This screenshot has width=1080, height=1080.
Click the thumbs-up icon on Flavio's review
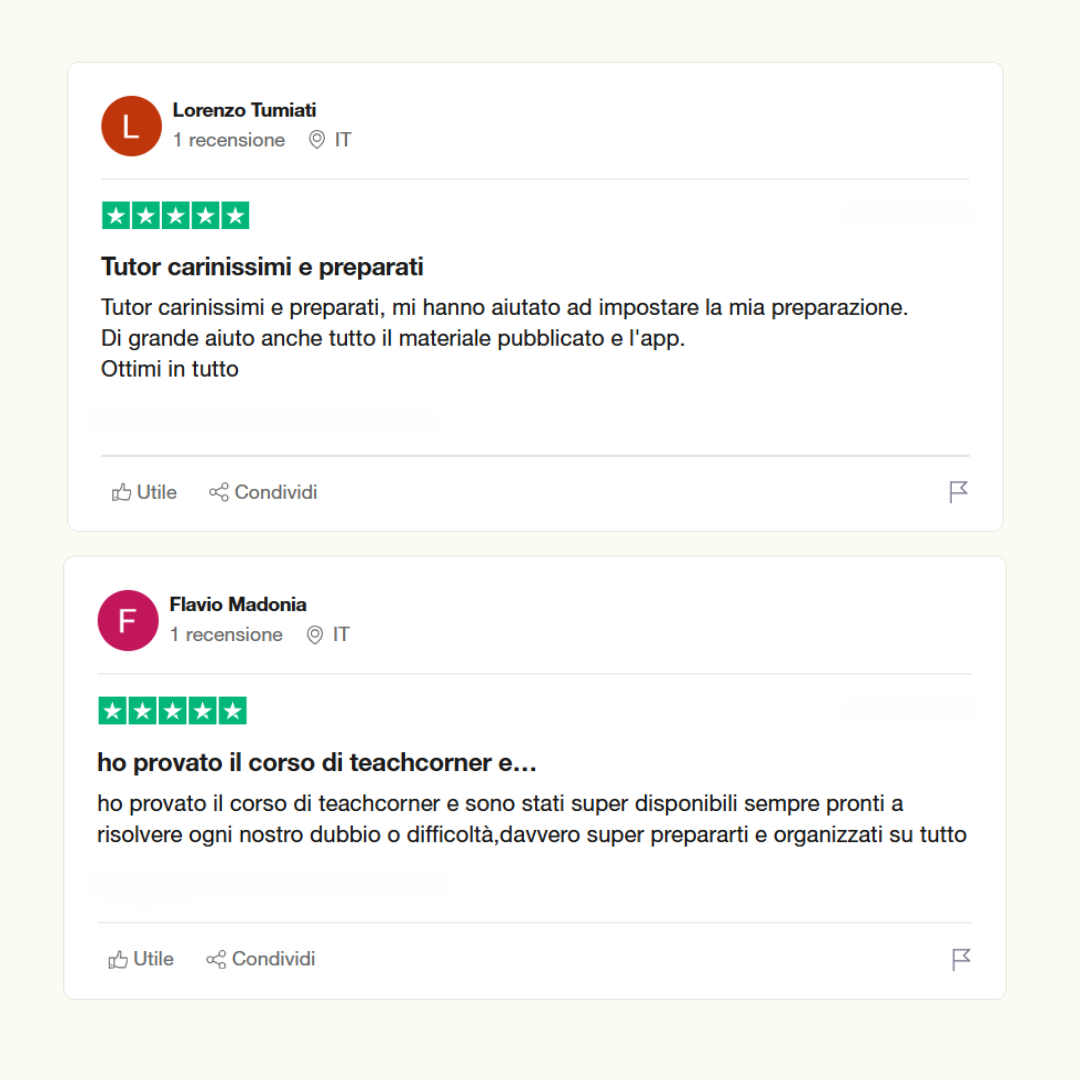click(x=118, y=959)
